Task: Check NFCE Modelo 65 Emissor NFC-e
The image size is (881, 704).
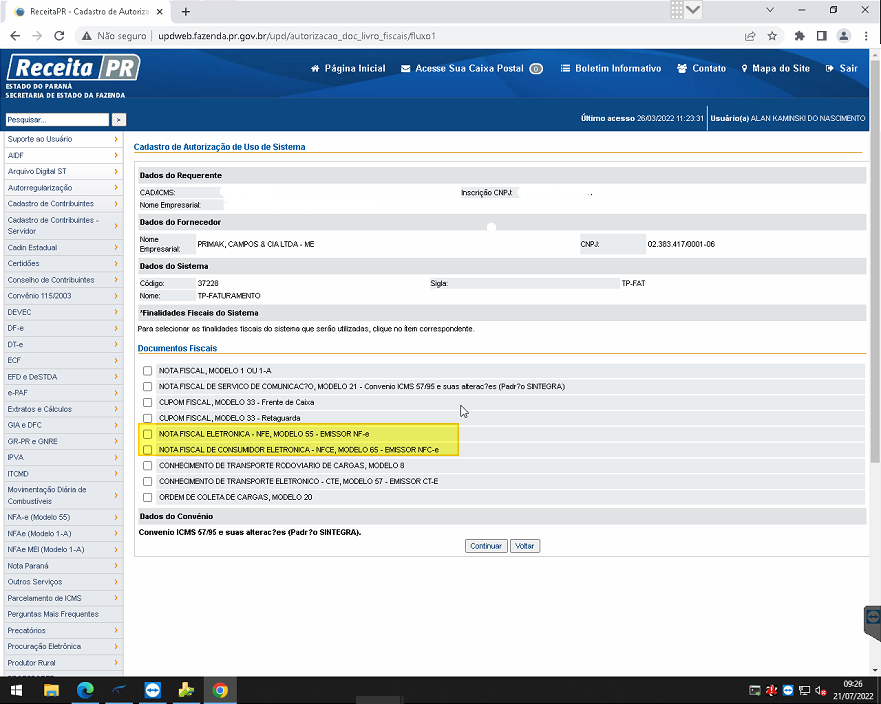Action: pos(147,449)
